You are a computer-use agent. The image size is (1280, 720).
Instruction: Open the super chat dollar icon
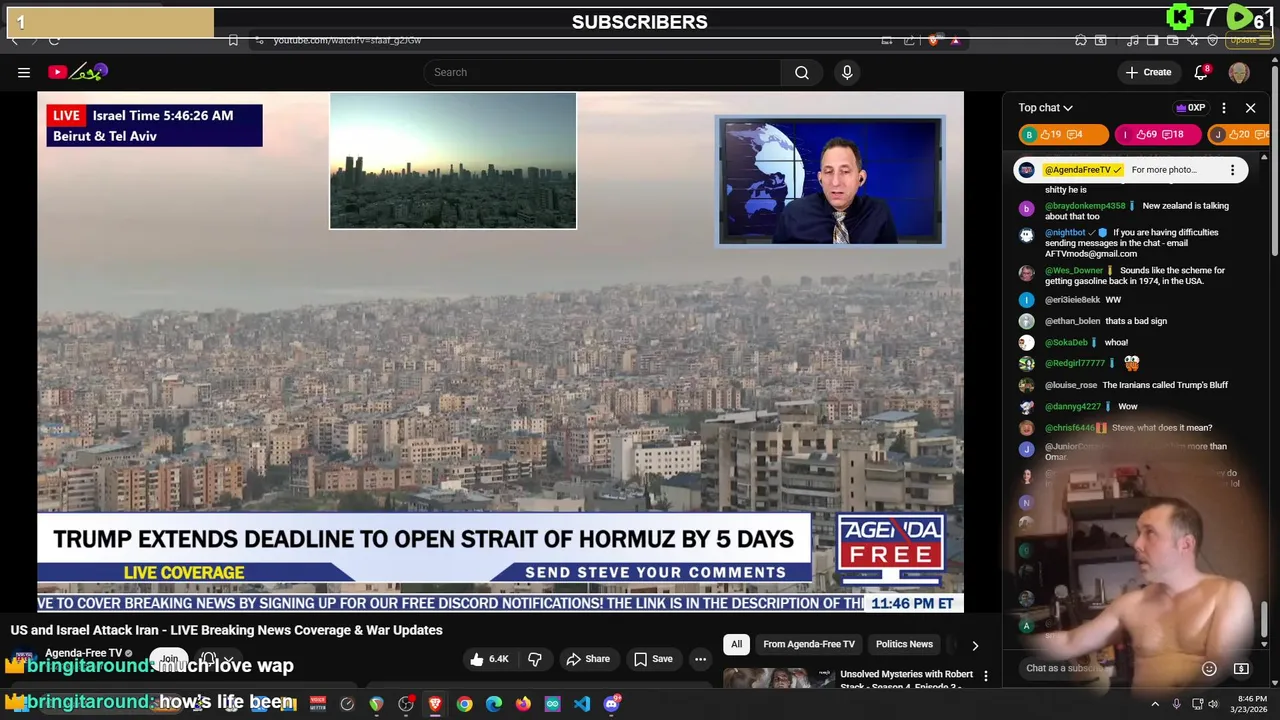pos(1241,668)
